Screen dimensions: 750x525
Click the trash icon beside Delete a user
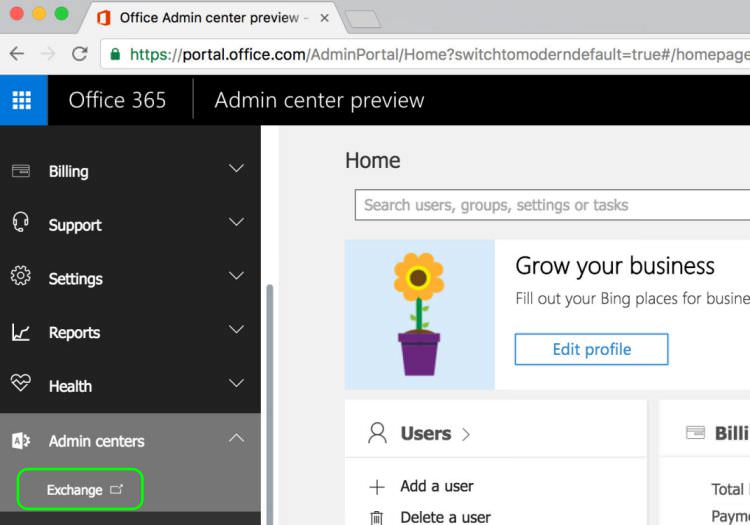coord(376,518)
